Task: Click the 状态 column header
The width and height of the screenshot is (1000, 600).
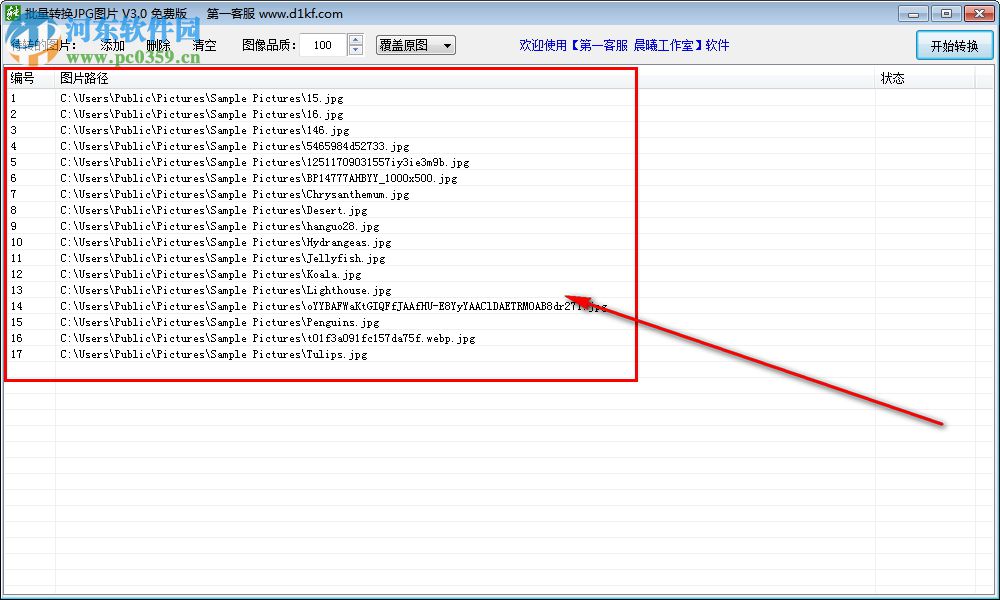Action: pyautogui.click(x=893, y=78)
